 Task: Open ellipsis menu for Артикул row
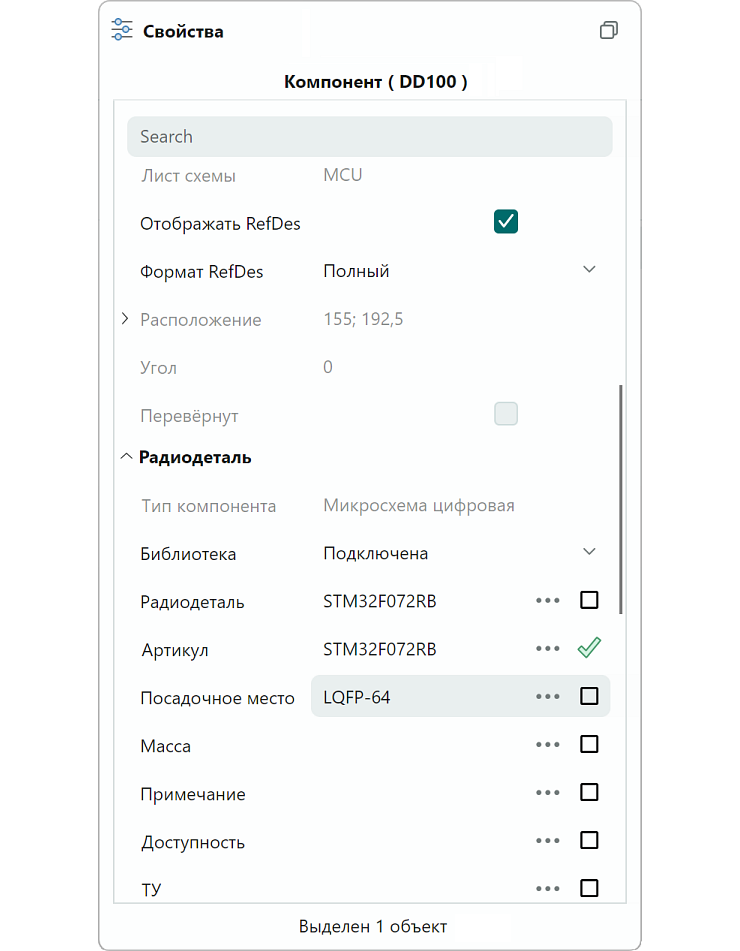tap(547, 649)
